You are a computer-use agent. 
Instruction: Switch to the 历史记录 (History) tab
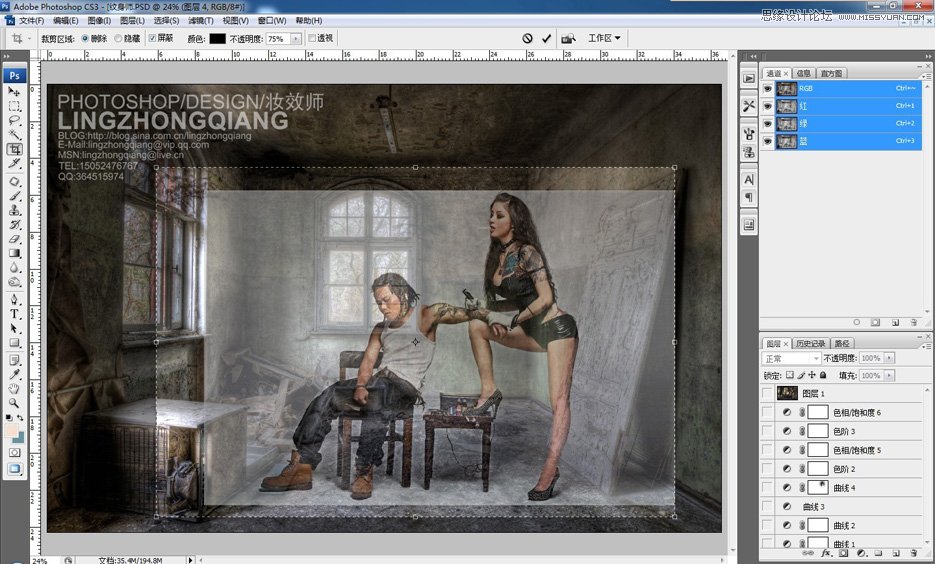812,343
